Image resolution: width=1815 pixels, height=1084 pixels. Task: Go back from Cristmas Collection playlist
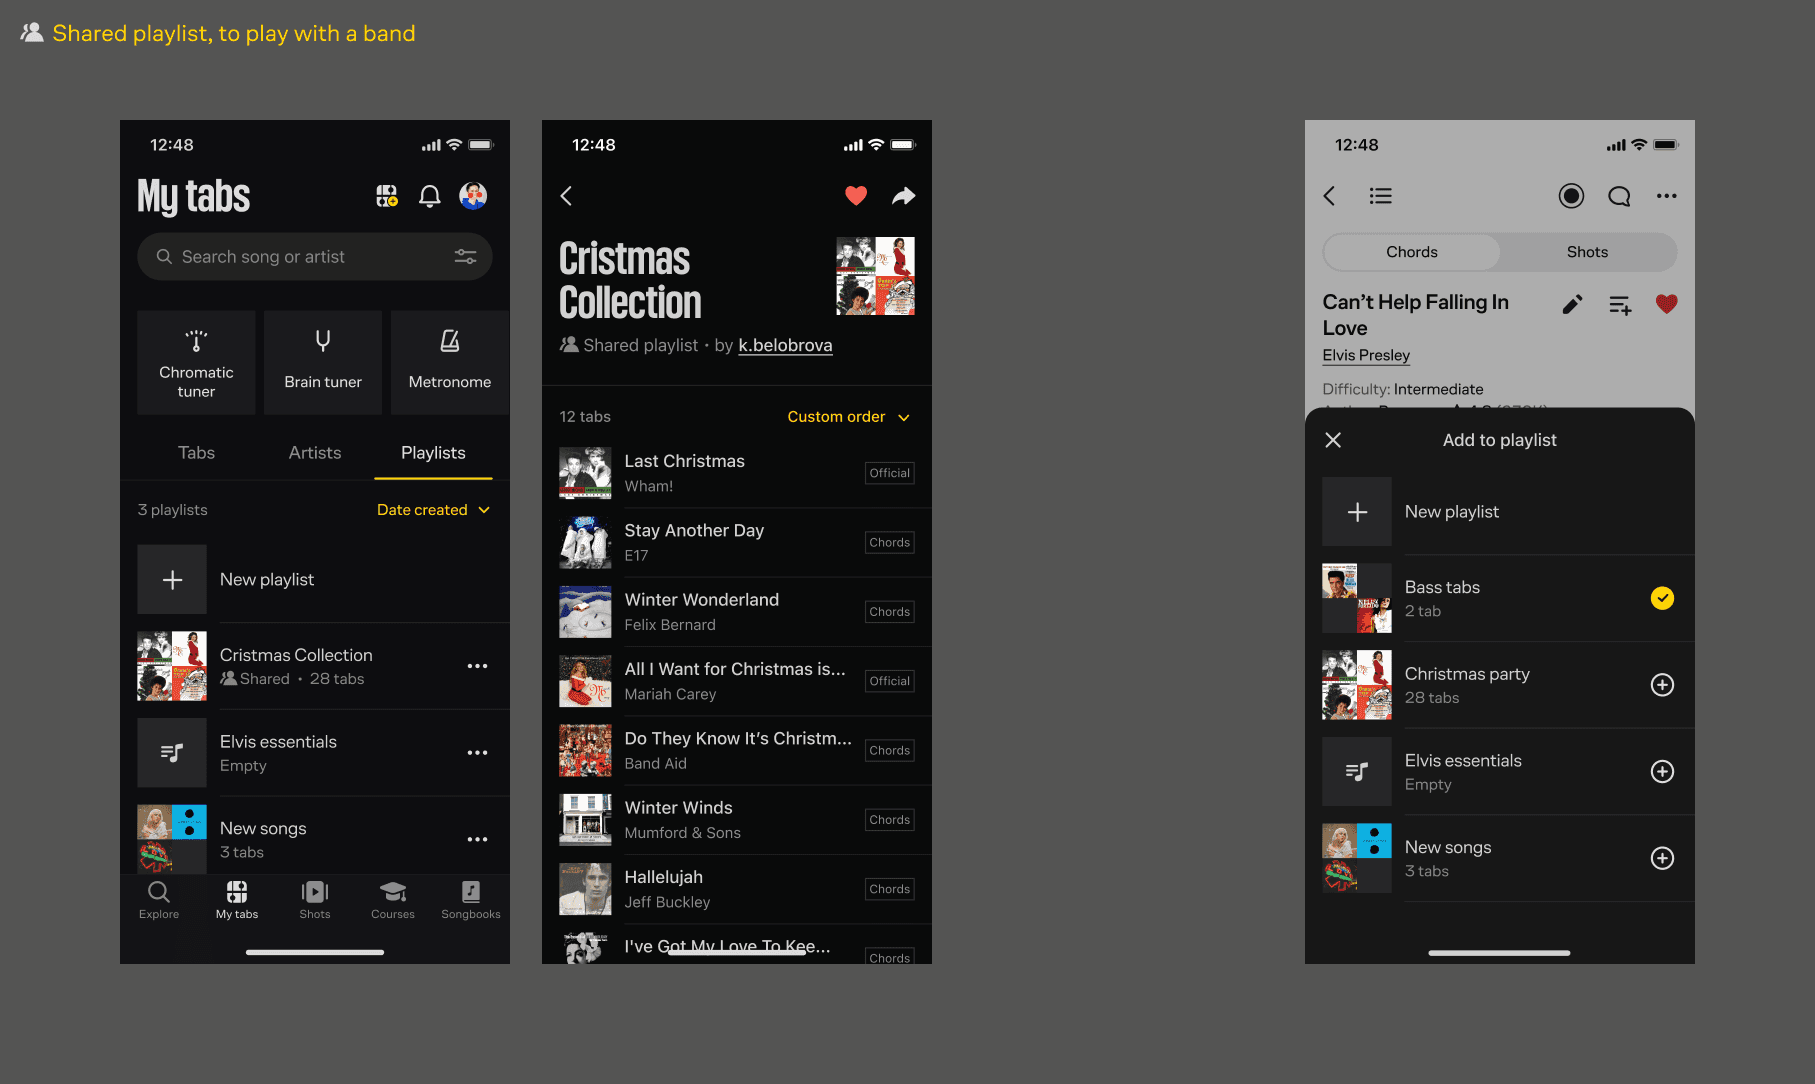[566, 196]
